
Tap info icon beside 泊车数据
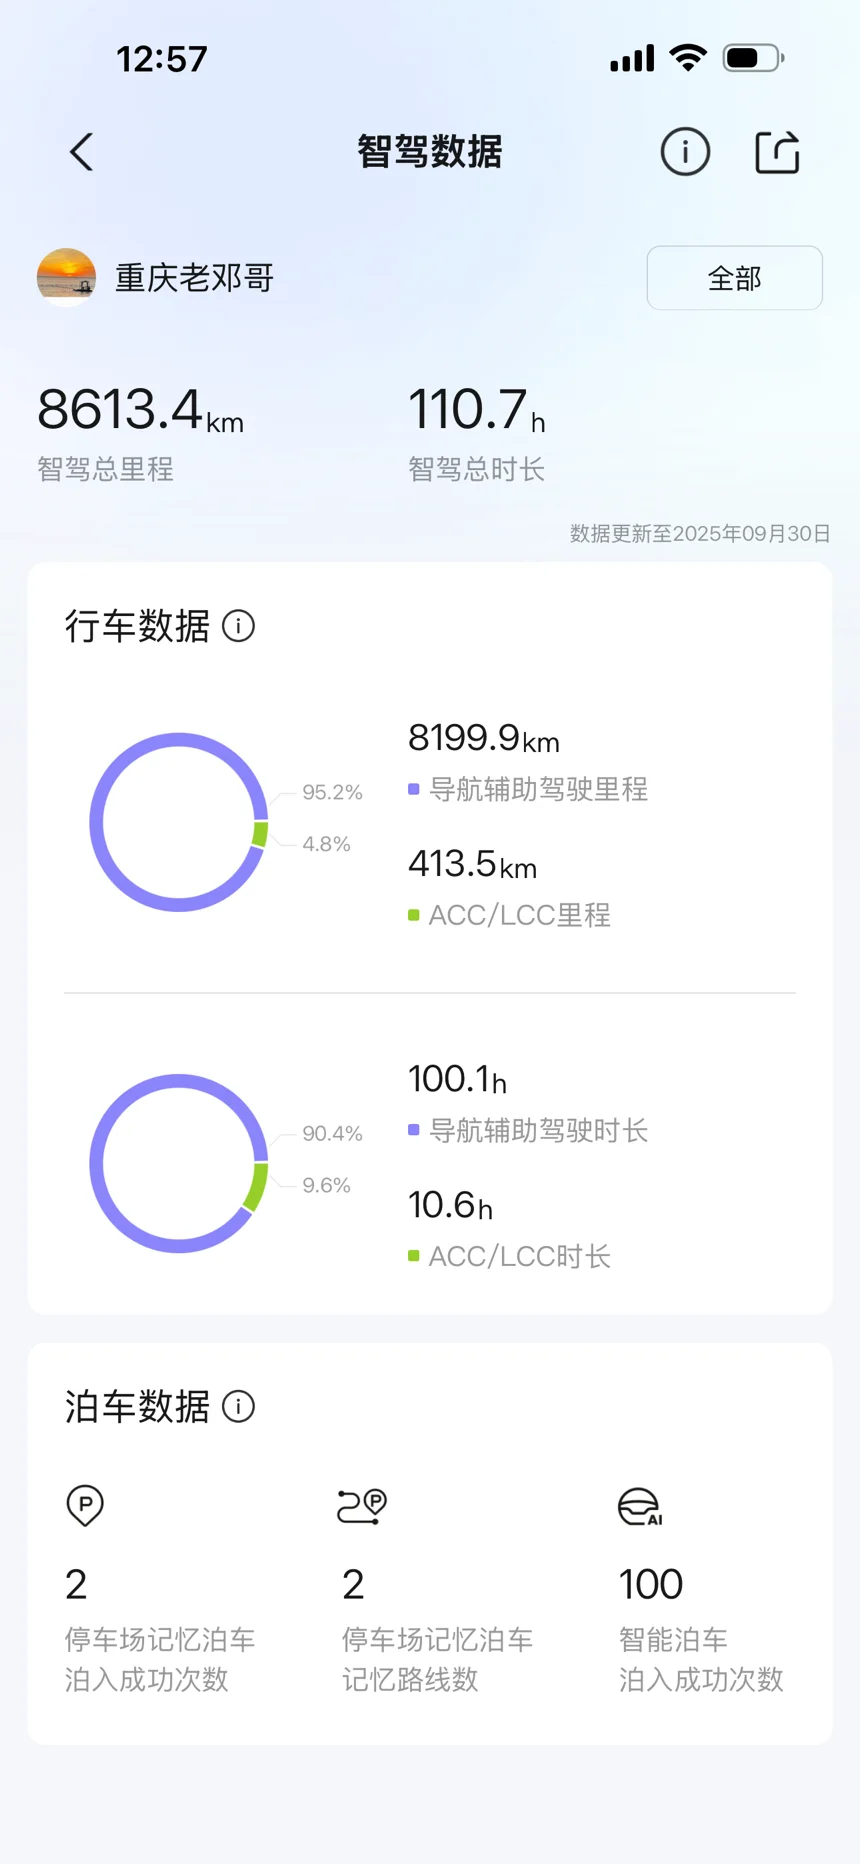click(x=238, y=1407)
